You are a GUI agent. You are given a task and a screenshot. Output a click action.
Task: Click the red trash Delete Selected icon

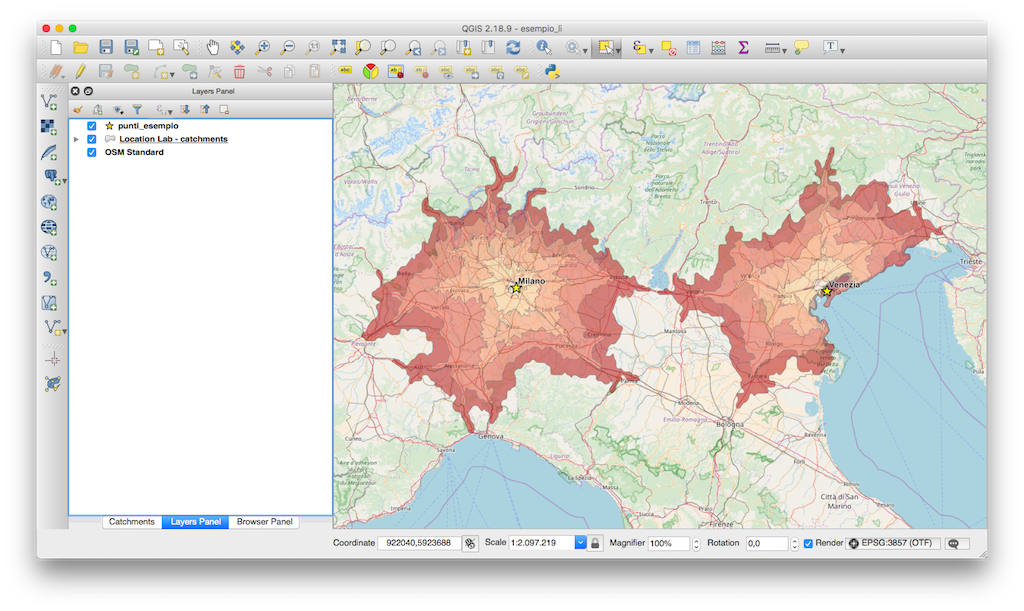(240, 72)
